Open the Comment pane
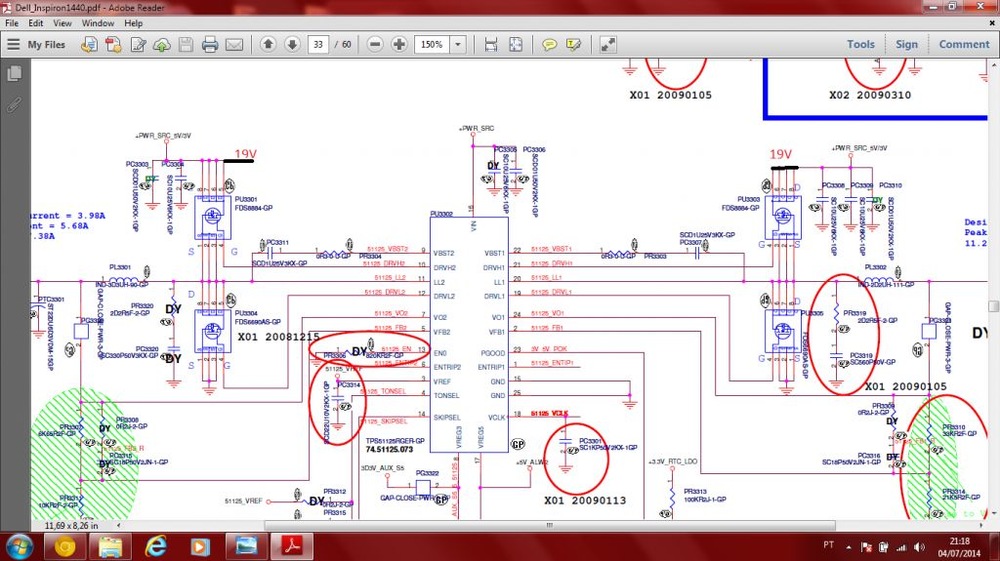Image resolution: width=1000 pixels, height=561 pixels. click(963, 44)
